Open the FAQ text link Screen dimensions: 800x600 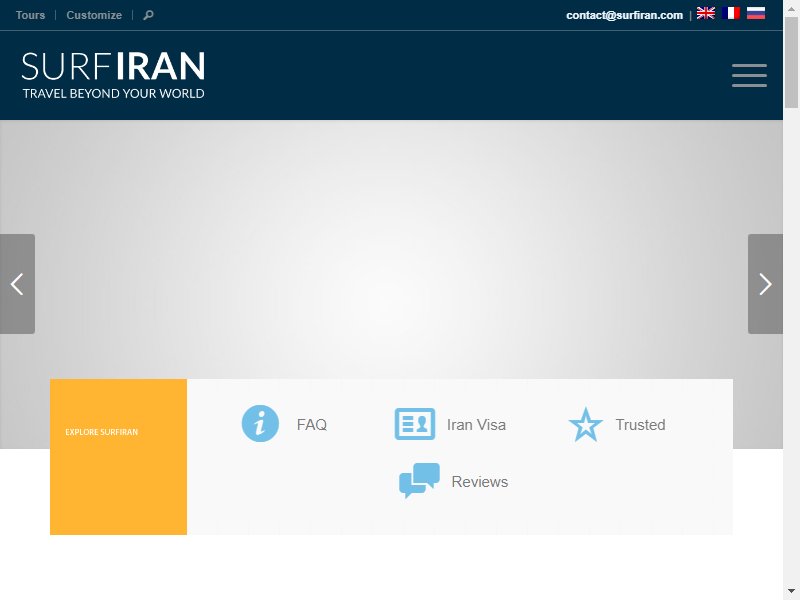tap(312, 424)
